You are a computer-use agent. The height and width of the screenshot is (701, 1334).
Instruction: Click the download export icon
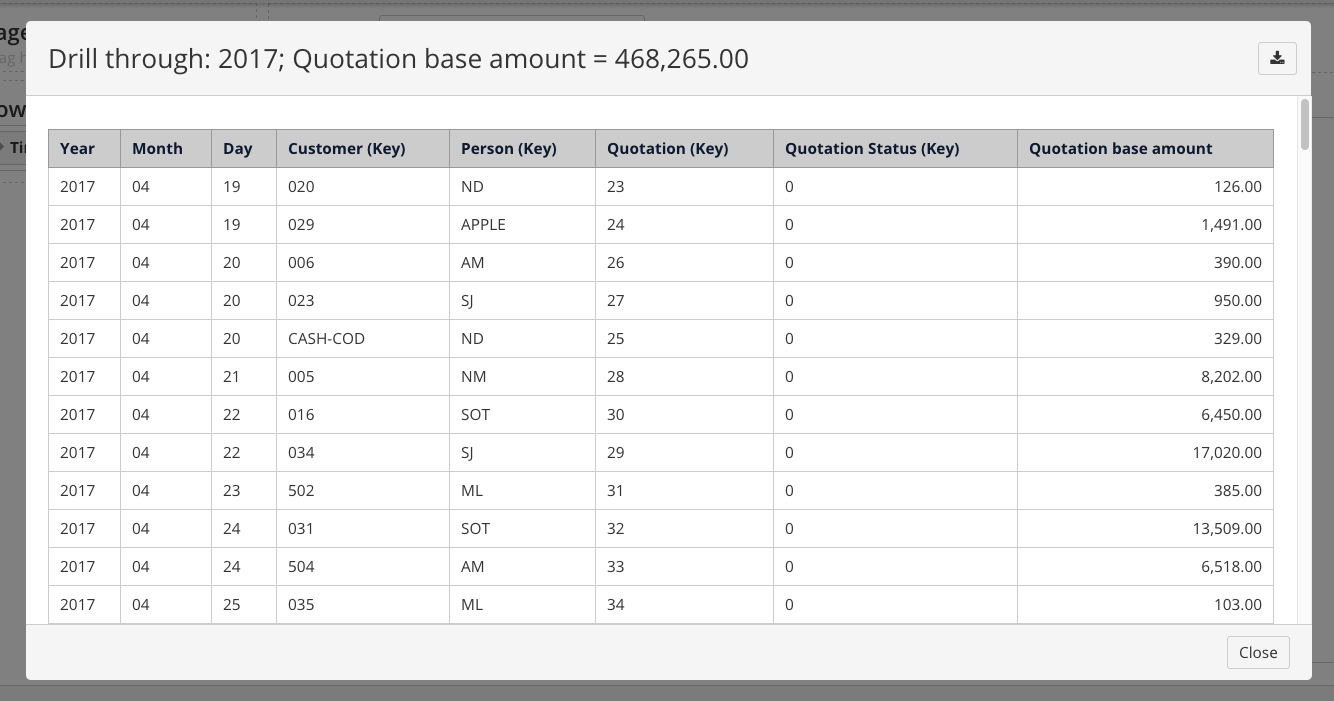click(x=1277, y=58)
